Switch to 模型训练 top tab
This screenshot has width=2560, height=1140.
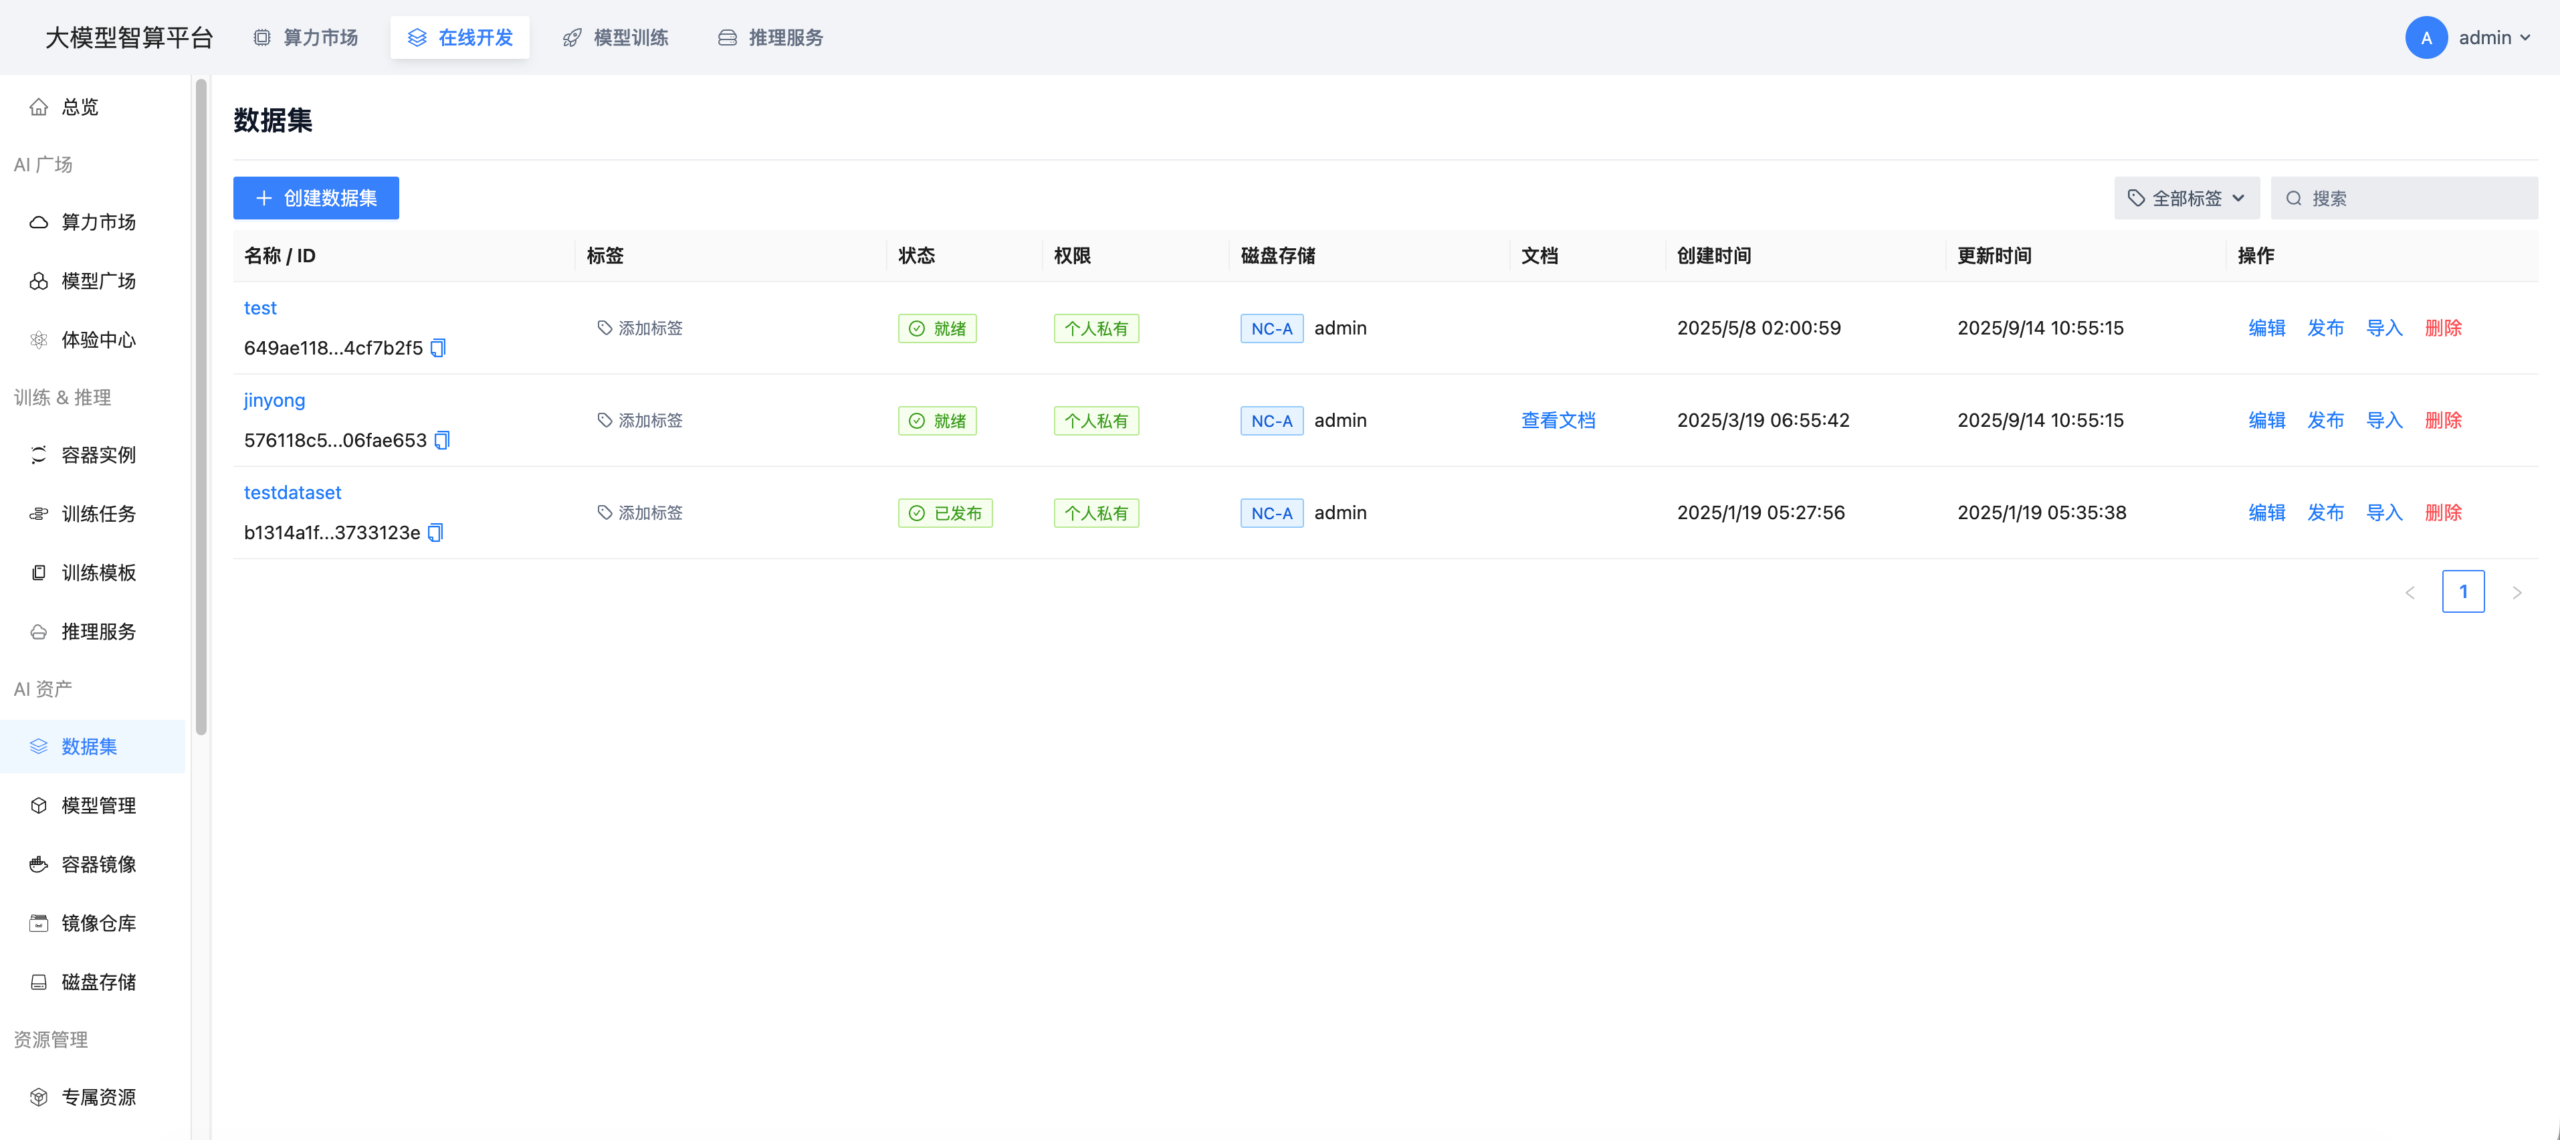tap(616, 38)
